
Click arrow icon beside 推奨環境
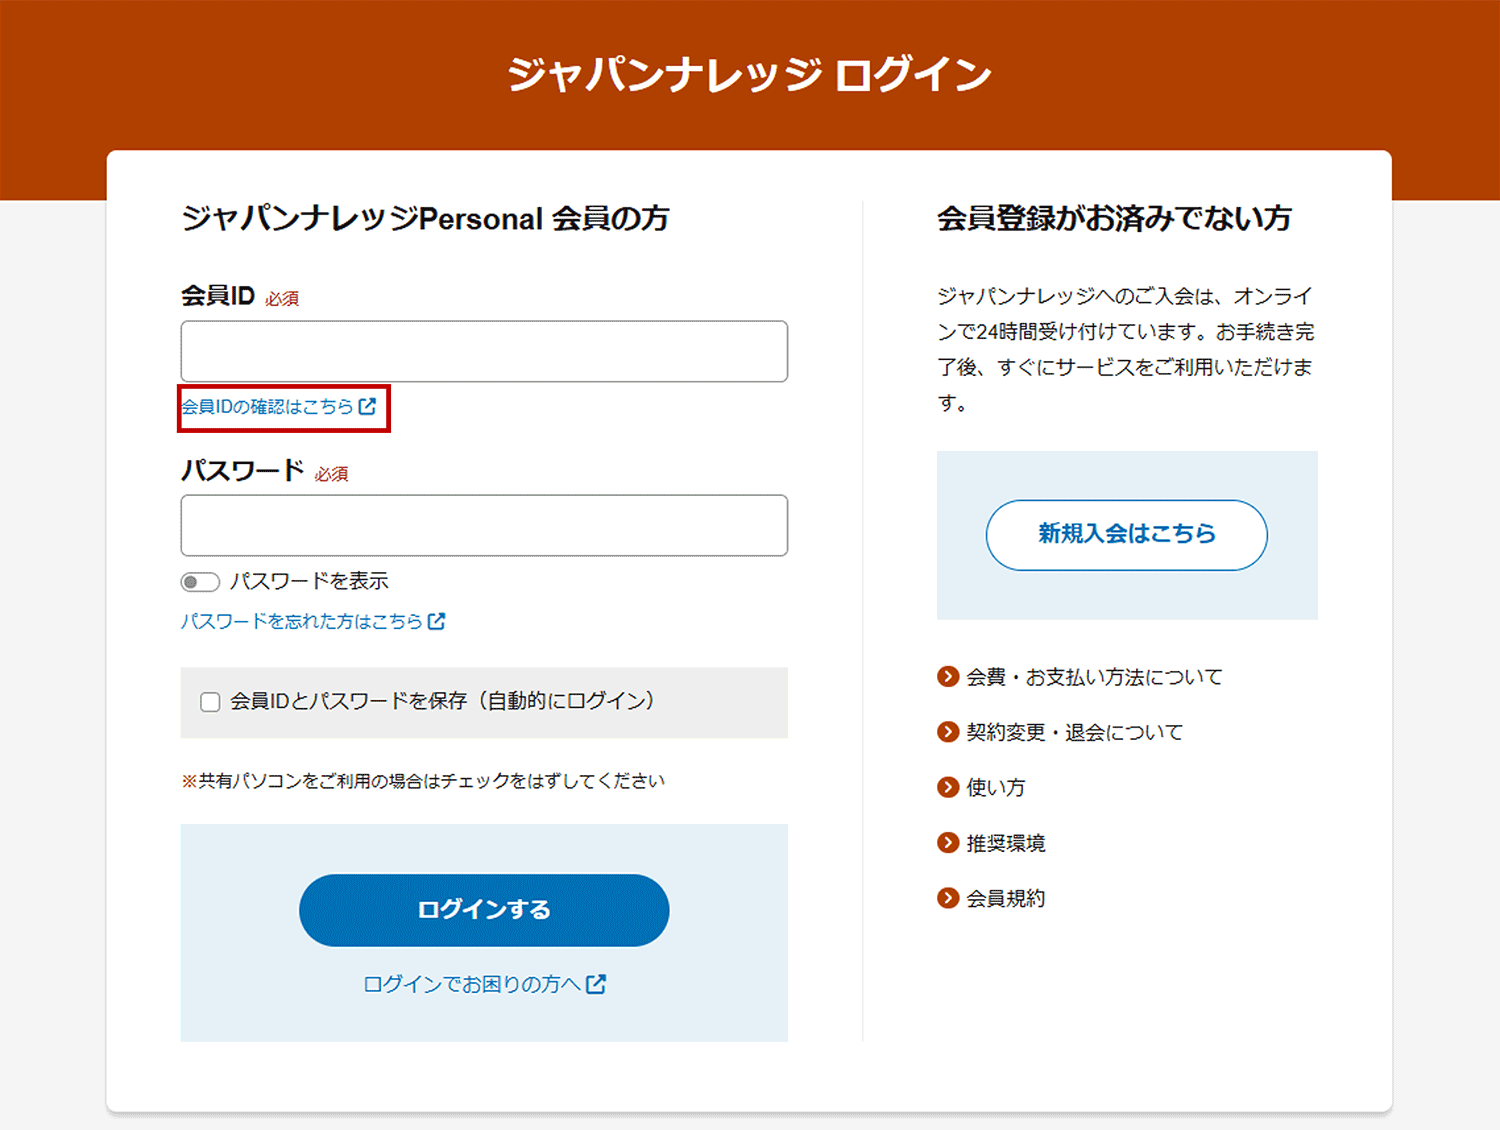tap(948, 843)
